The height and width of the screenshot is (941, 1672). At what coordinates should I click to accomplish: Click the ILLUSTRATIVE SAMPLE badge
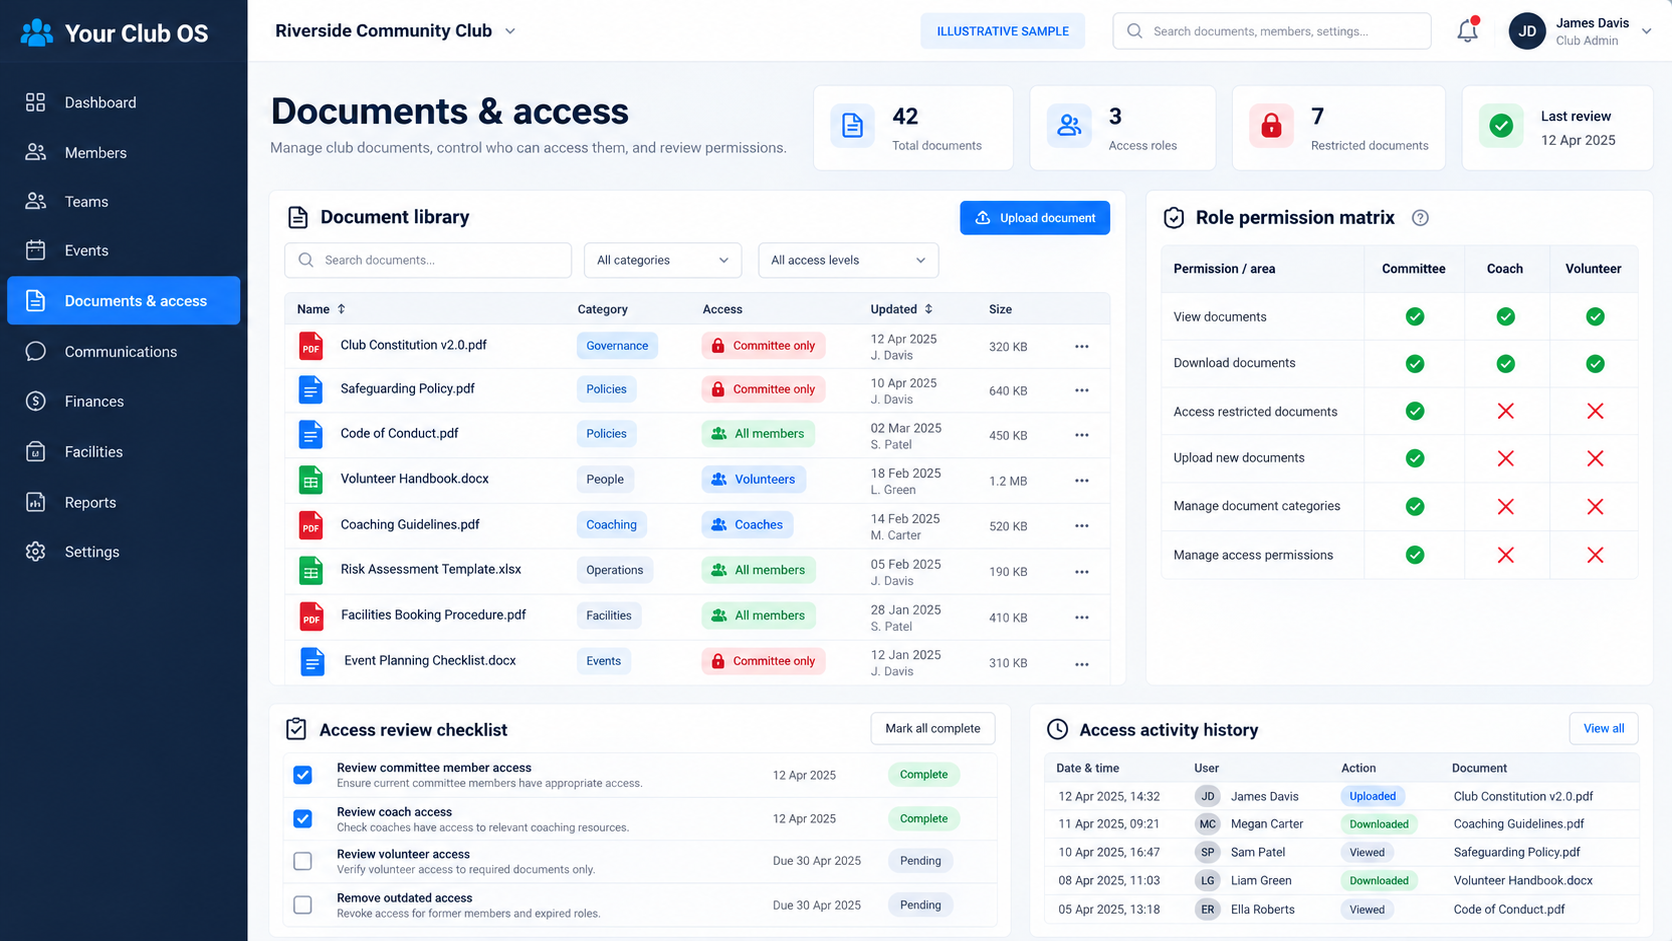pos(1002,31)
